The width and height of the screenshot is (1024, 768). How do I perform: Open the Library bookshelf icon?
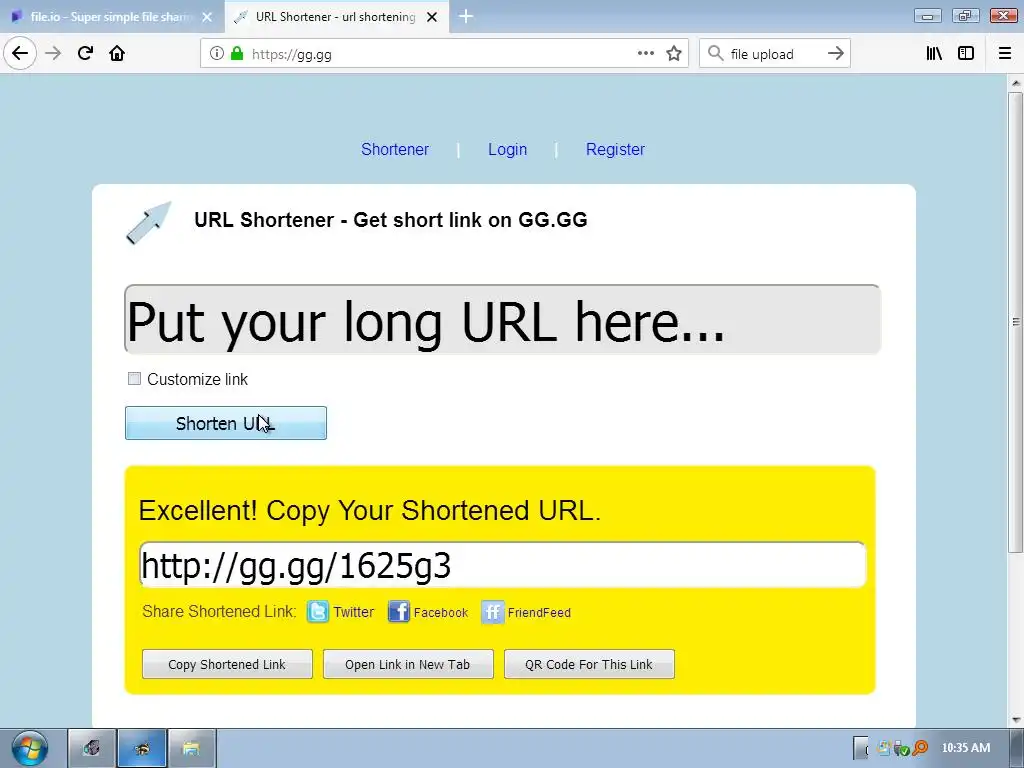pos(934,54)
